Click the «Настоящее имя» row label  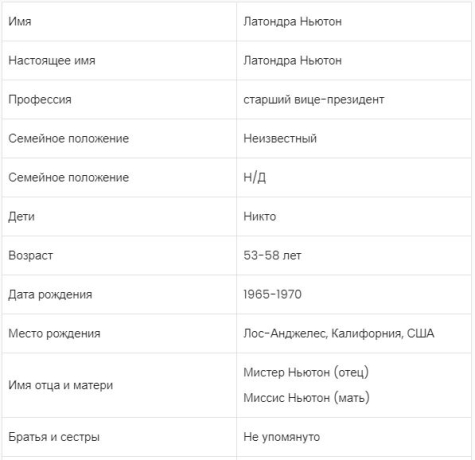point(52,61)
